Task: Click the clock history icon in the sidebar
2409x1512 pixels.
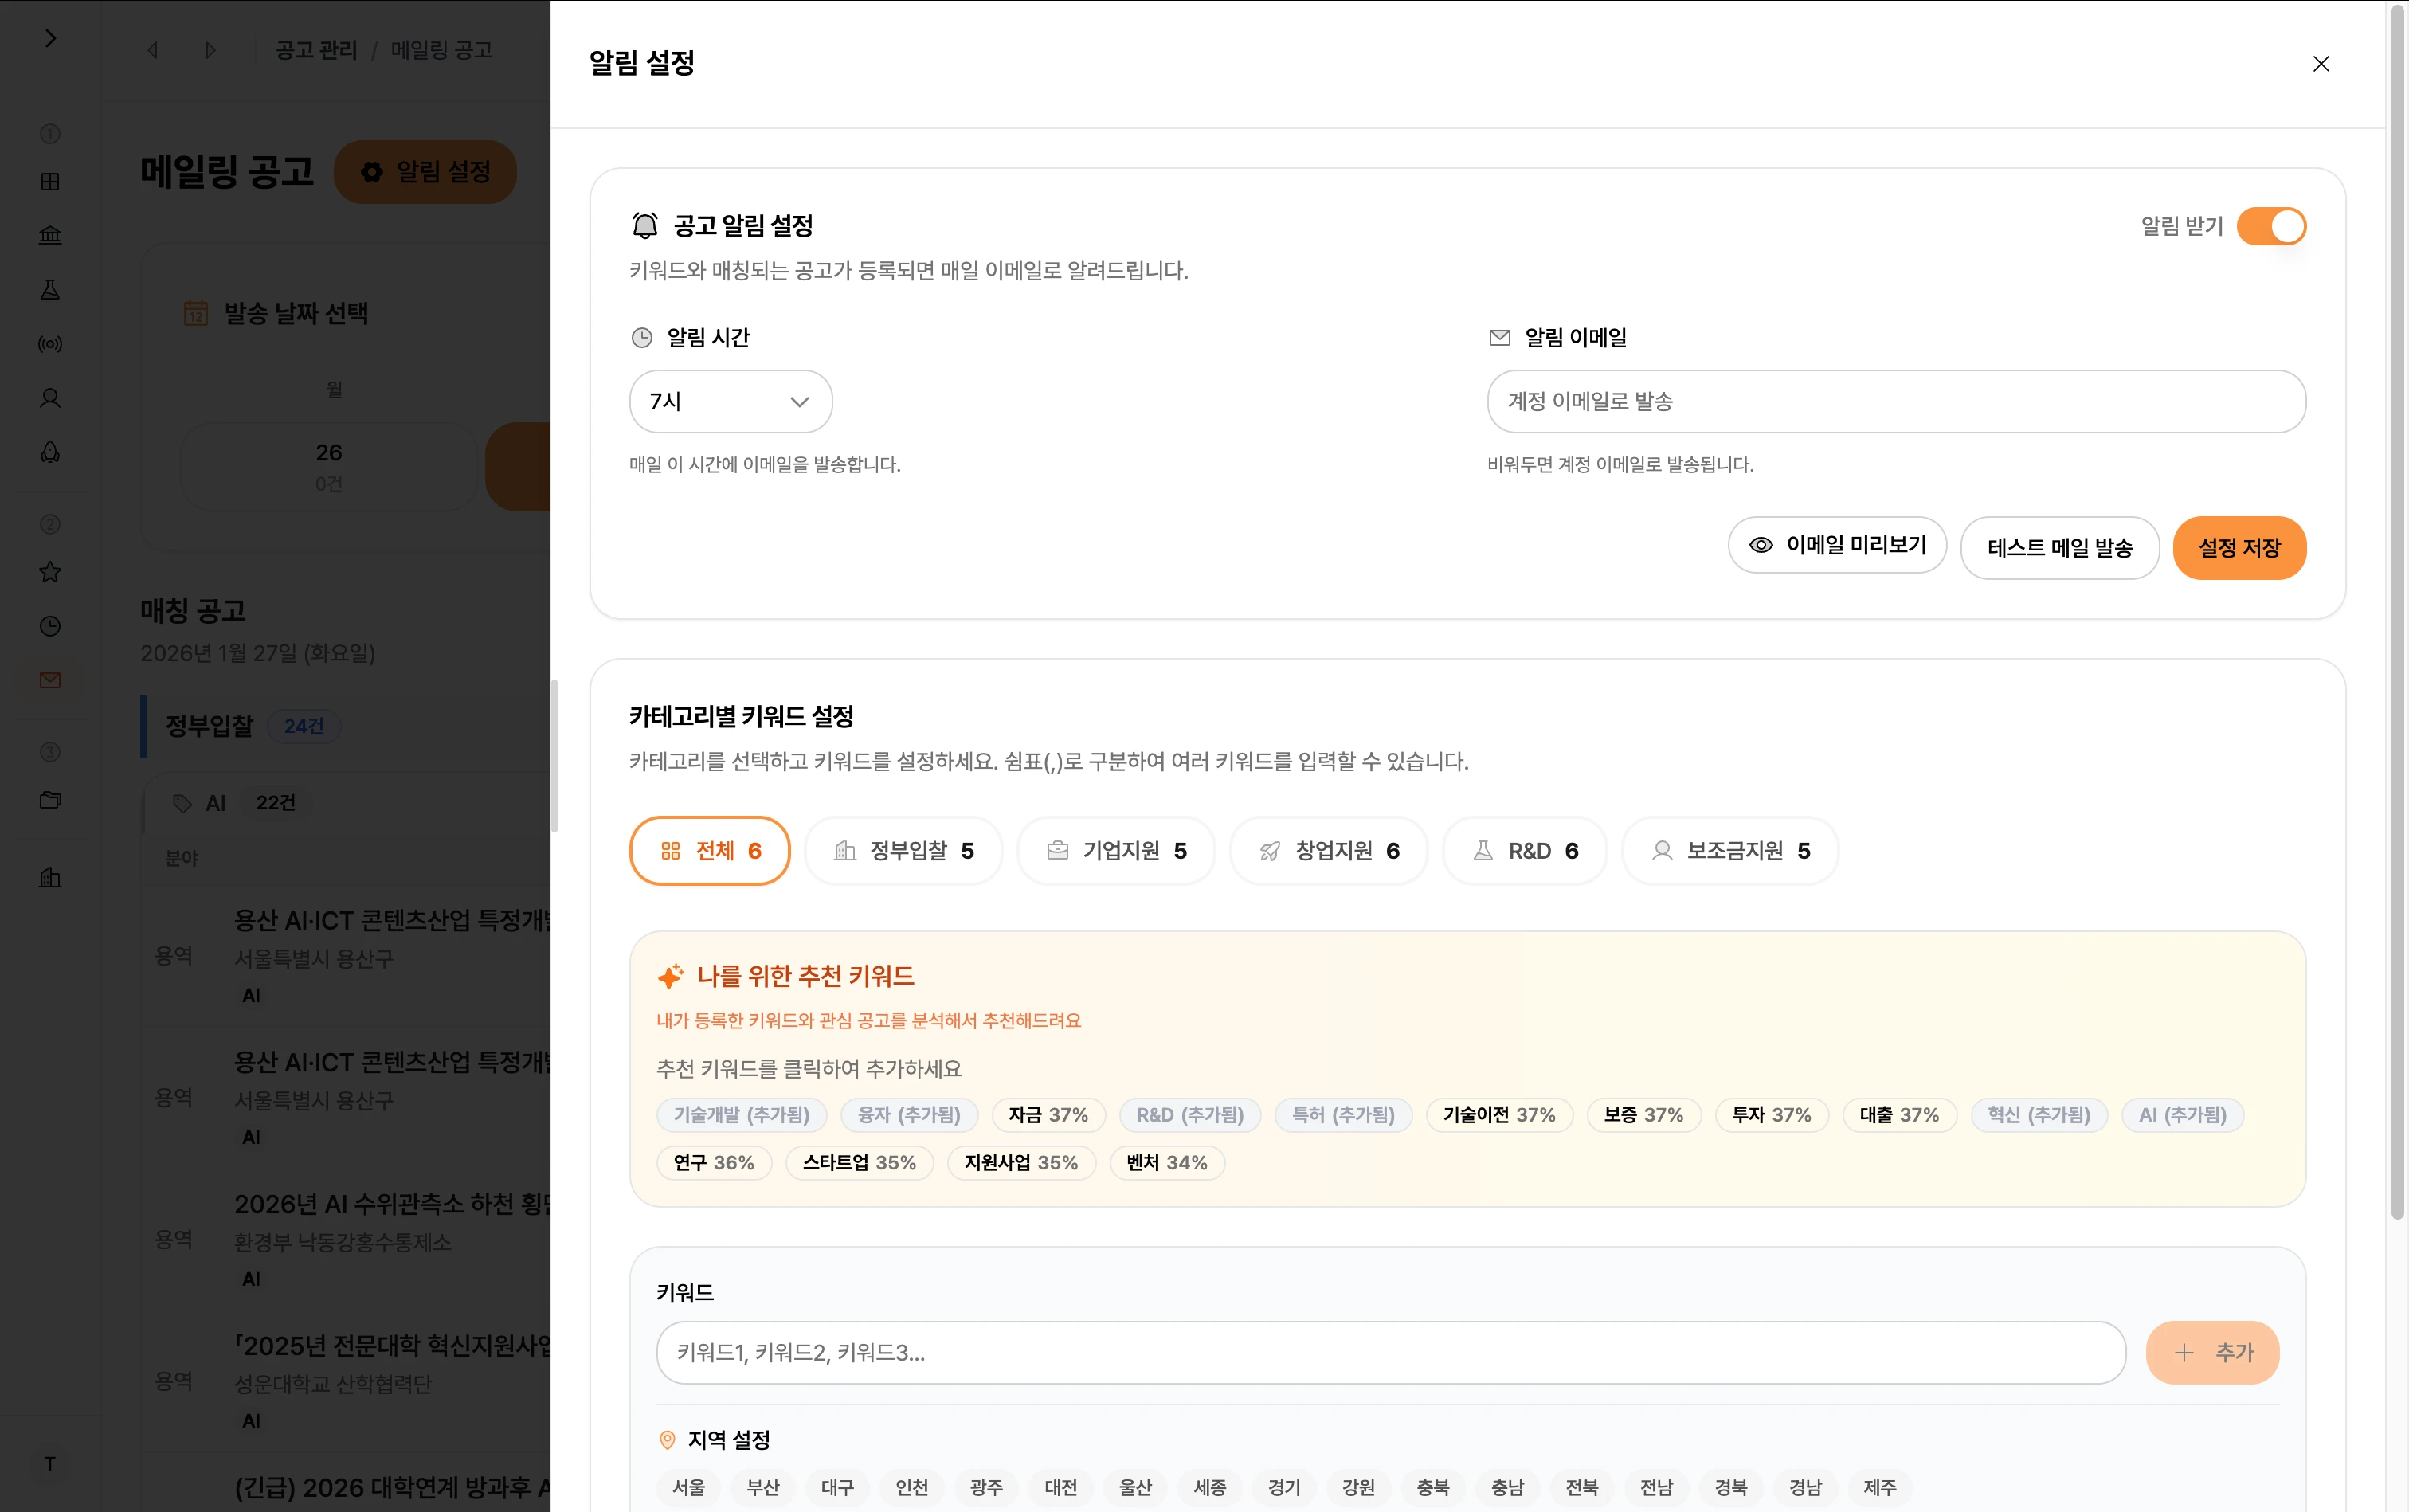Action: (x=50, y=626)
